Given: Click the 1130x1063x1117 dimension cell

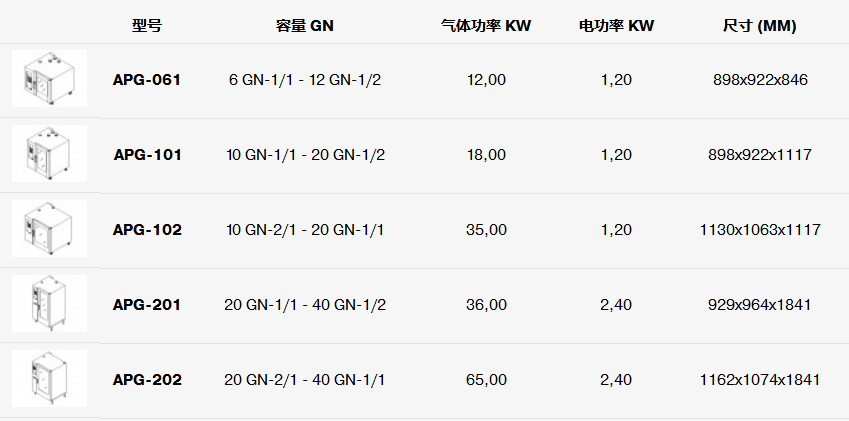Looking at the screenshot, I should (x=760, y=230).
